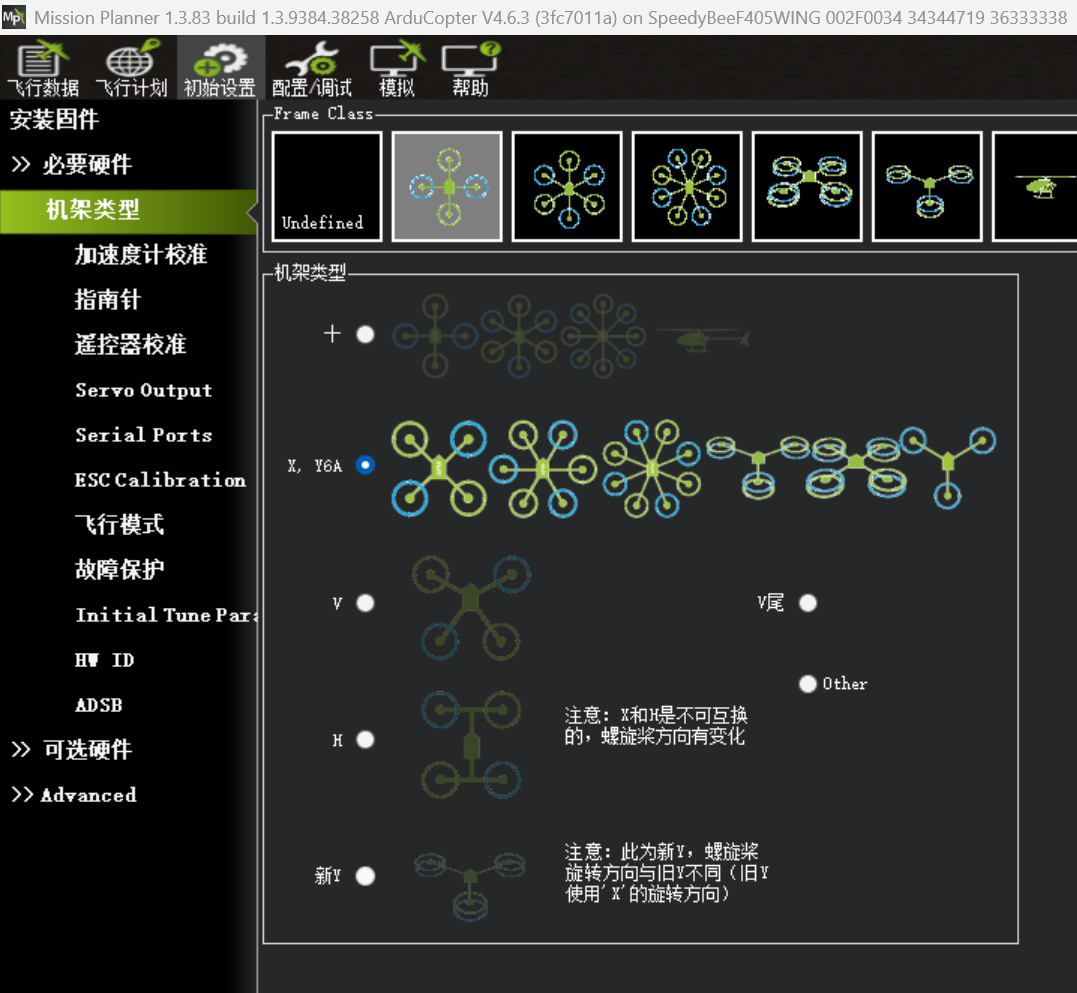The width and height of the screenshot is (1077, 993).
Task: Choose the V尾 frame type radio button
Action: pyautogui.click(x=808, y=602)
